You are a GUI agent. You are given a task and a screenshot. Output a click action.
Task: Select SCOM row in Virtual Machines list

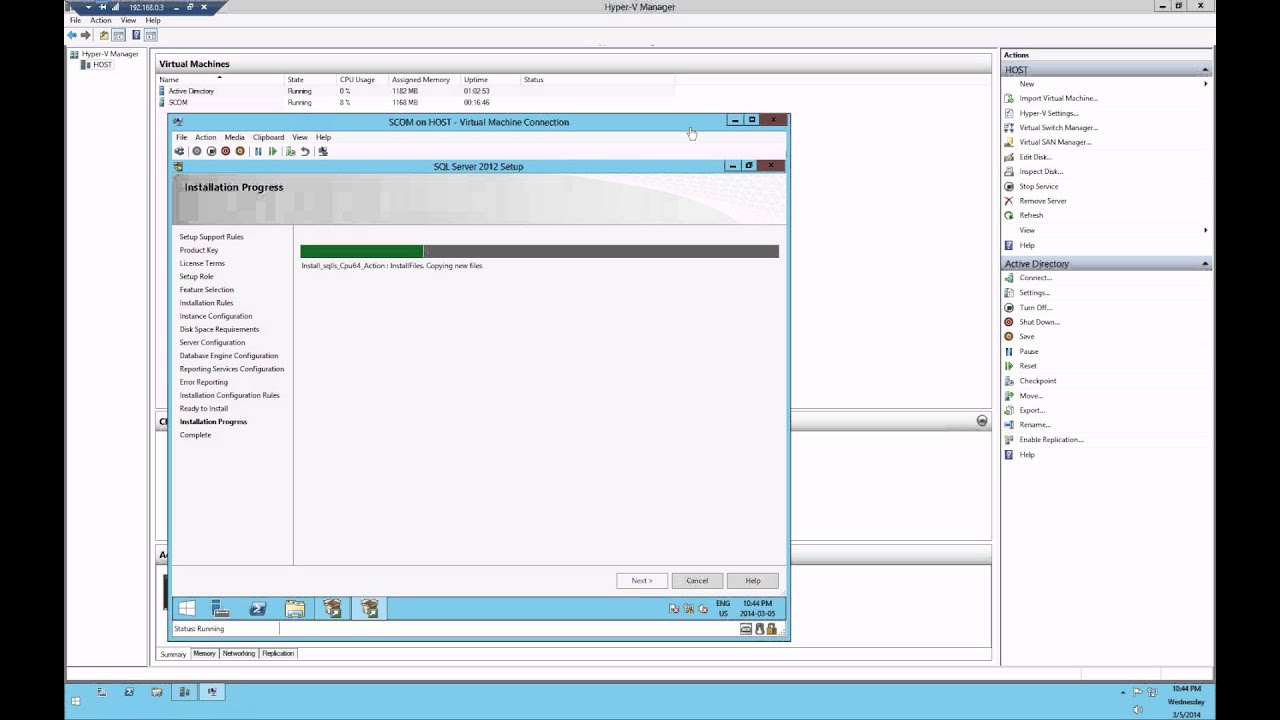click(x=416, y=102)
